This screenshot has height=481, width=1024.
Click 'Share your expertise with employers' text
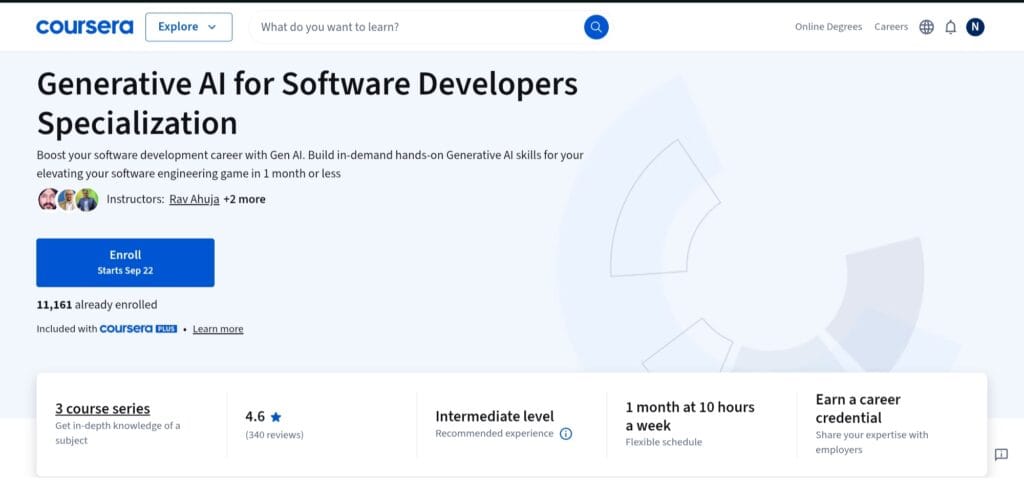click(871, 442)
